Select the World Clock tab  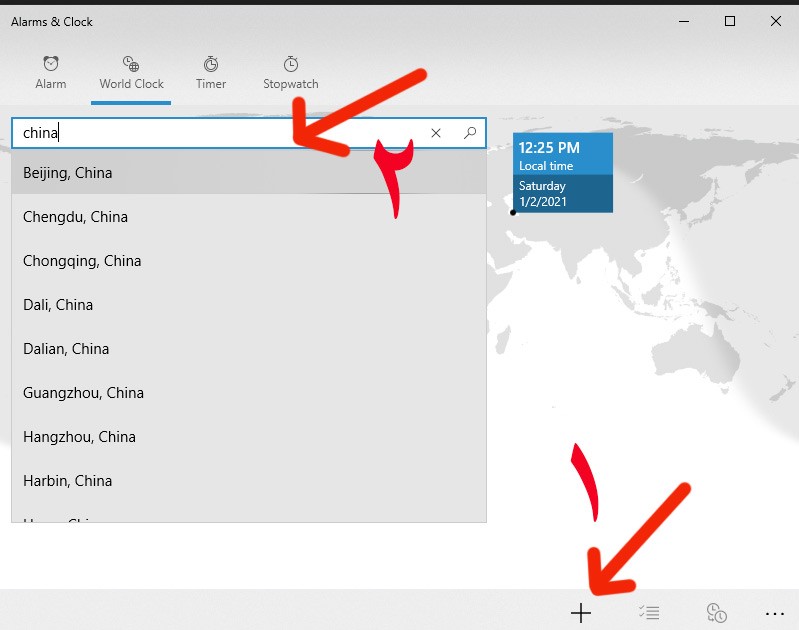[131, 73]
